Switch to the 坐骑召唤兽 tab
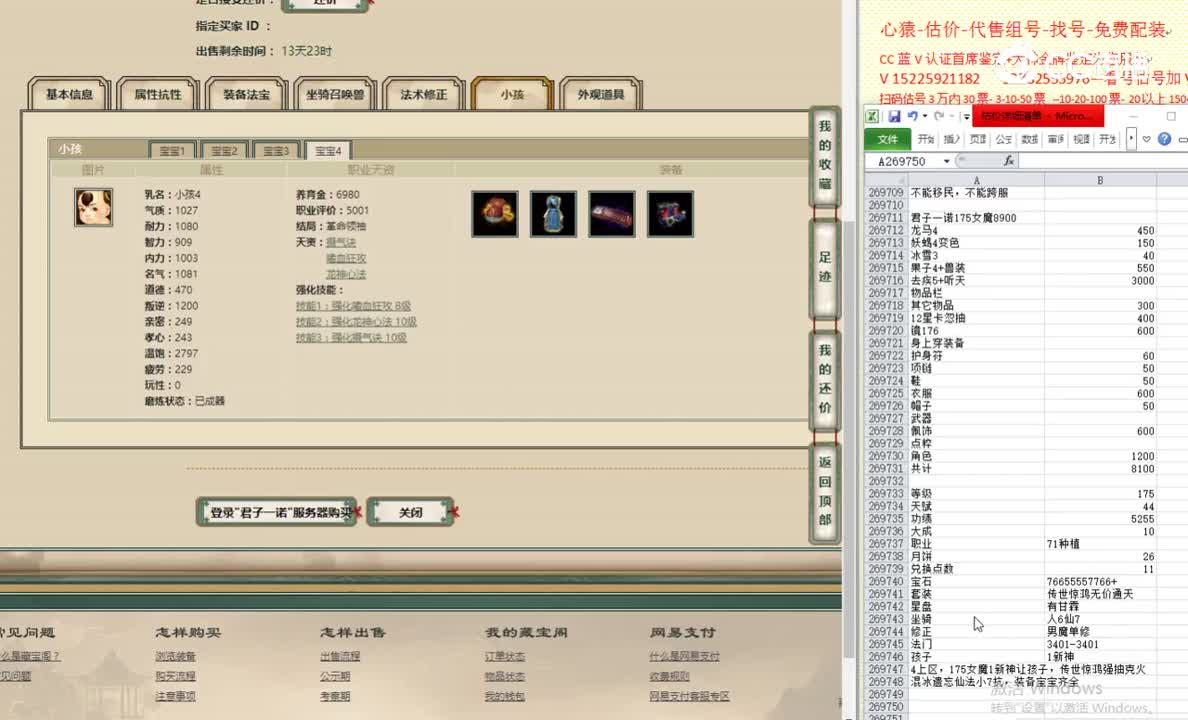Screen dimensions: 1188x720 (x=335, y=94)
